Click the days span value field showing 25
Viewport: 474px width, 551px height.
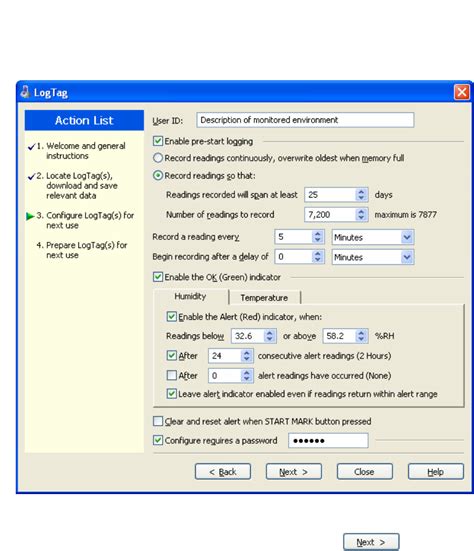331,195
